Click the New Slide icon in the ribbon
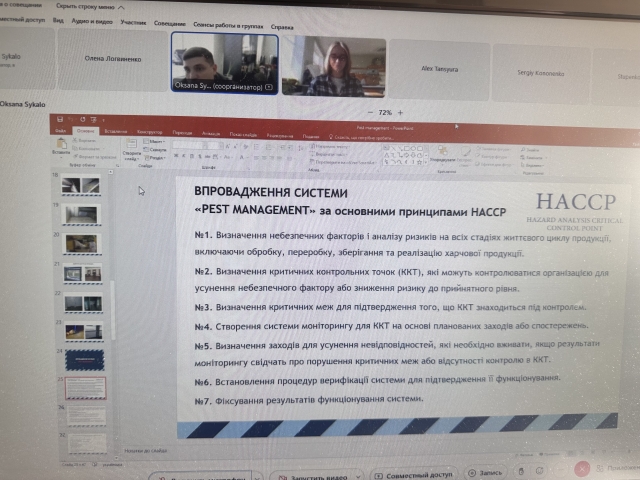The image size is (640, 480). [x=131, y=144]
